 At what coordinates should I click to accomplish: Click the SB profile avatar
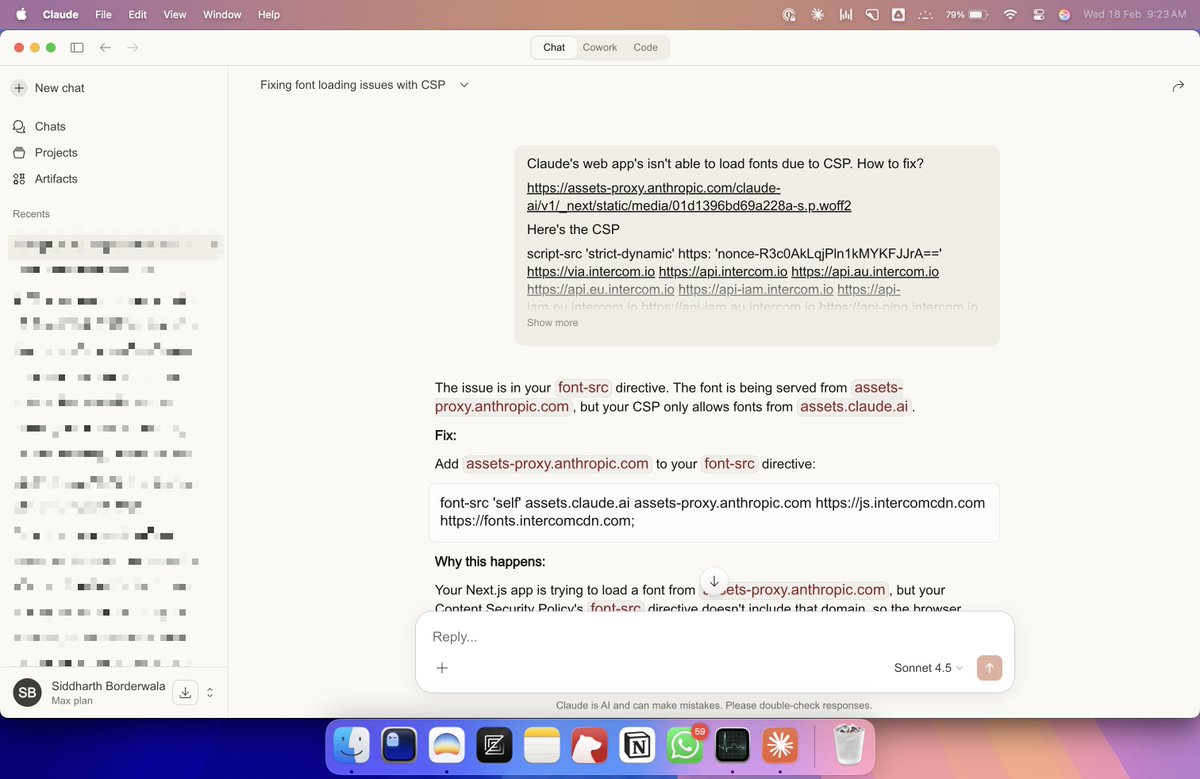pos(27,692)
